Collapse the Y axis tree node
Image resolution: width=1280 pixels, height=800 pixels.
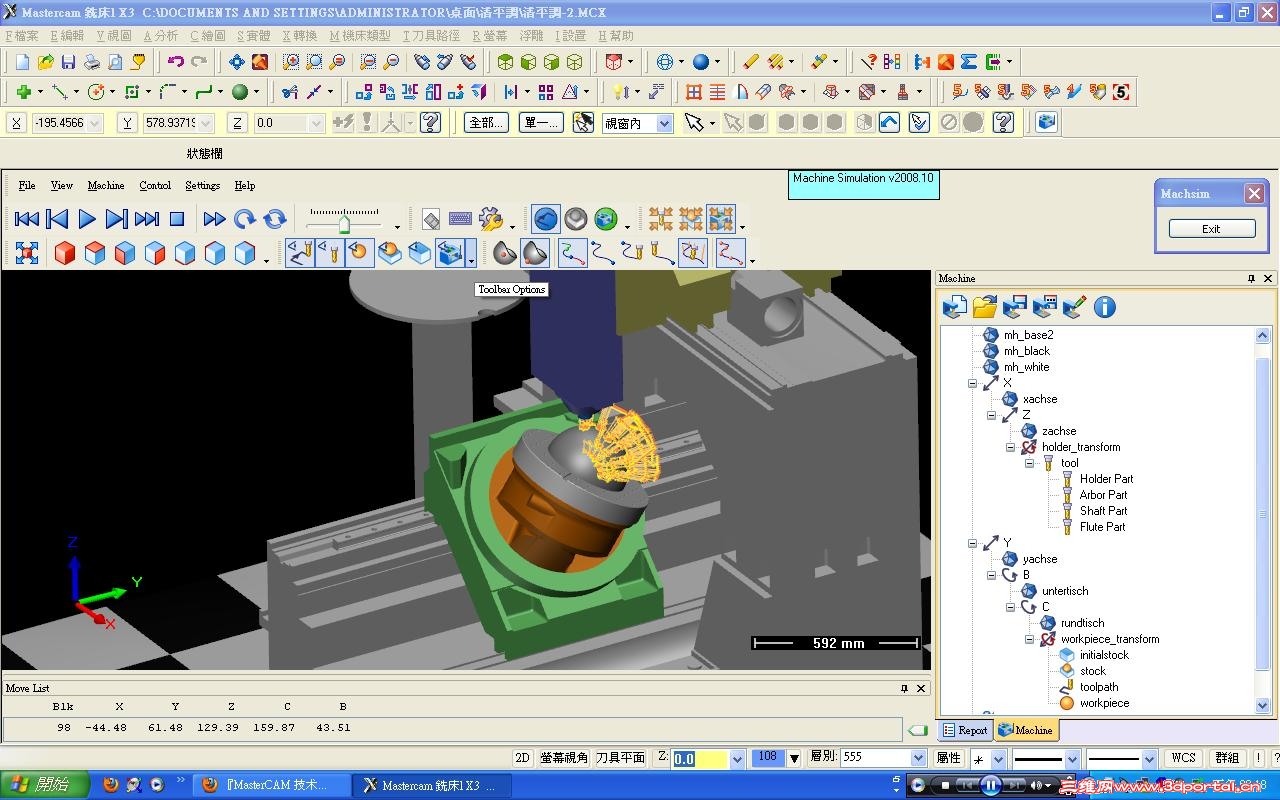click(x=972, y=543)
